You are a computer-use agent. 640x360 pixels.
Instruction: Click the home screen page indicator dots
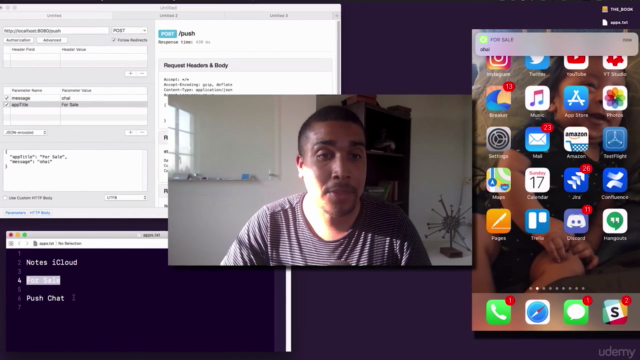[x=556, y=288]
